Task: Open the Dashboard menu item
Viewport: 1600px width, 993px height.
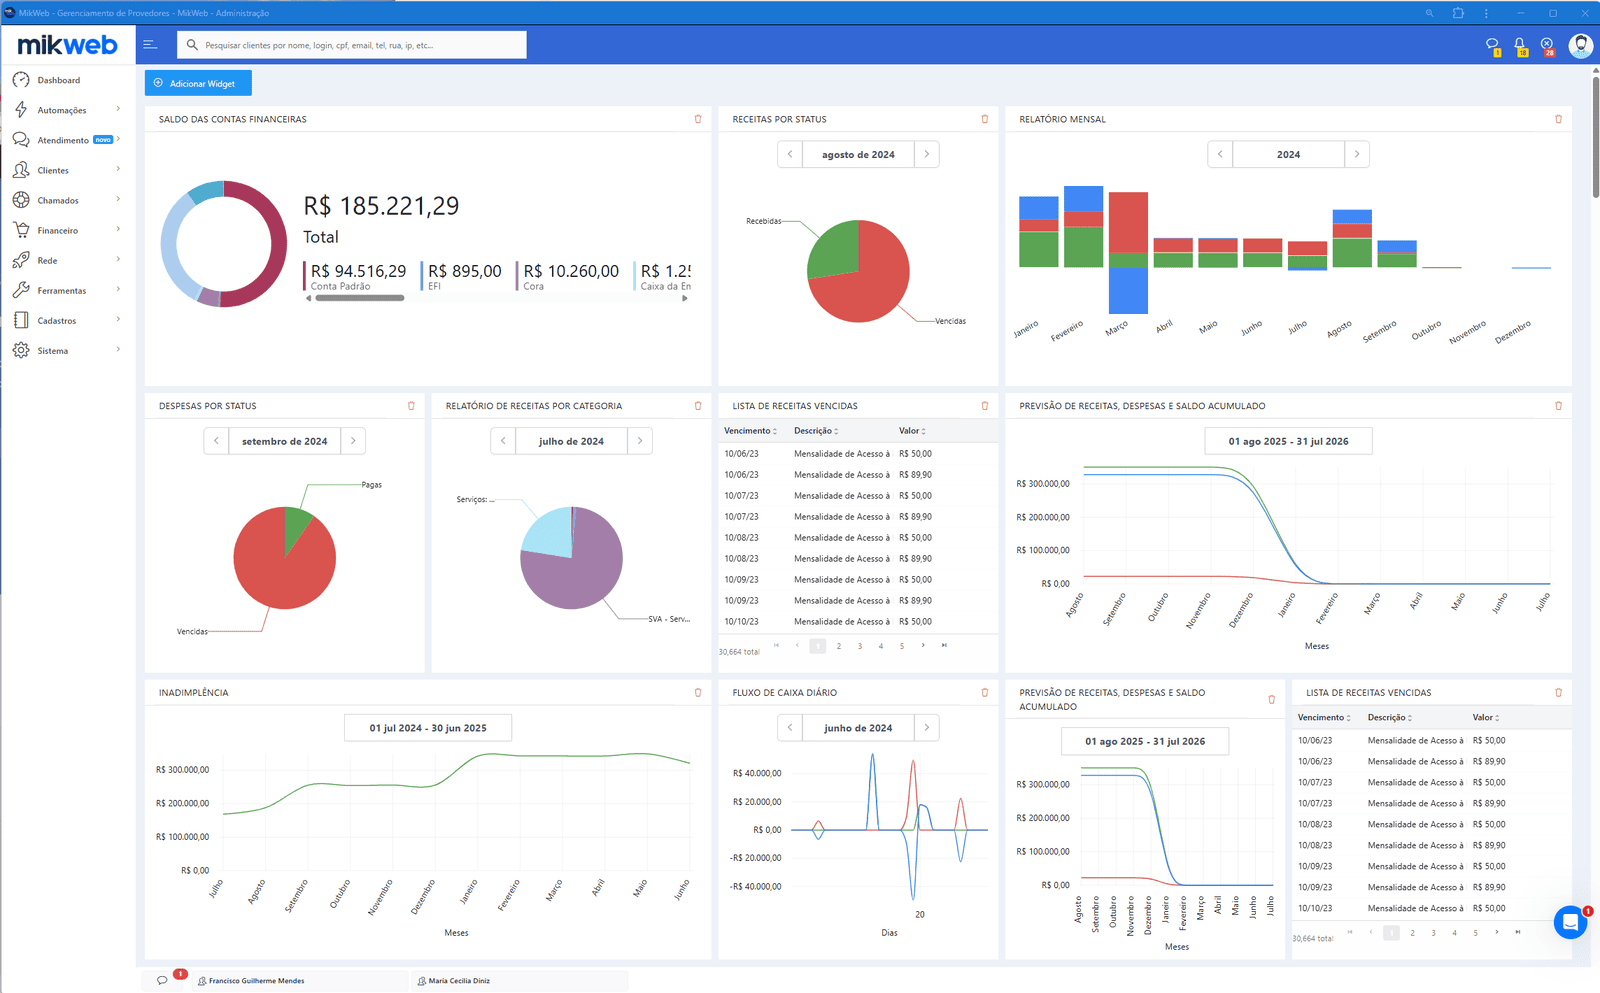Action: click(x=58, y=80)
